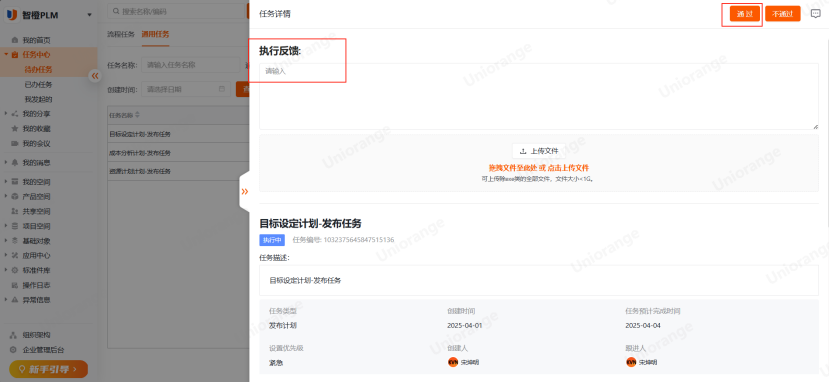Screen dimensions: 829x382
Task: Click the icon beside 基础对象
Action: click(15, 241)
